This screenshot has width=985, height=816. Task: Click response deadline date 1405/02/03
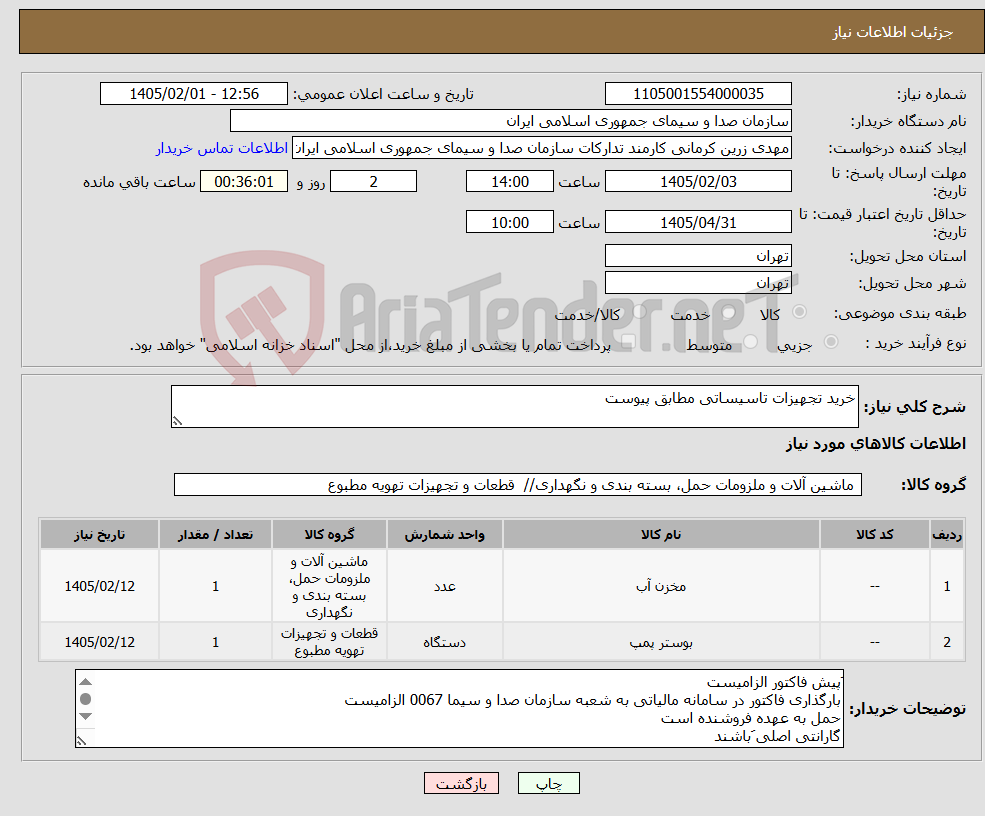[698, 182]
